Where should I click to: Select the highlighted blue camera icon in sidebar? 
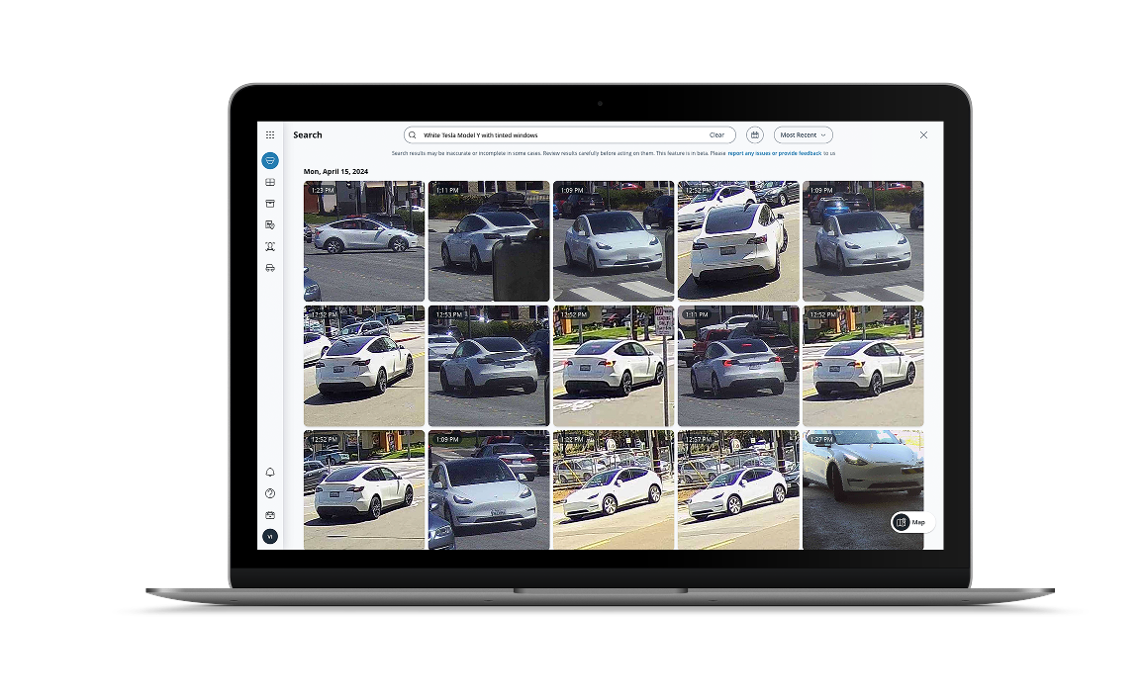click(270, 160)
